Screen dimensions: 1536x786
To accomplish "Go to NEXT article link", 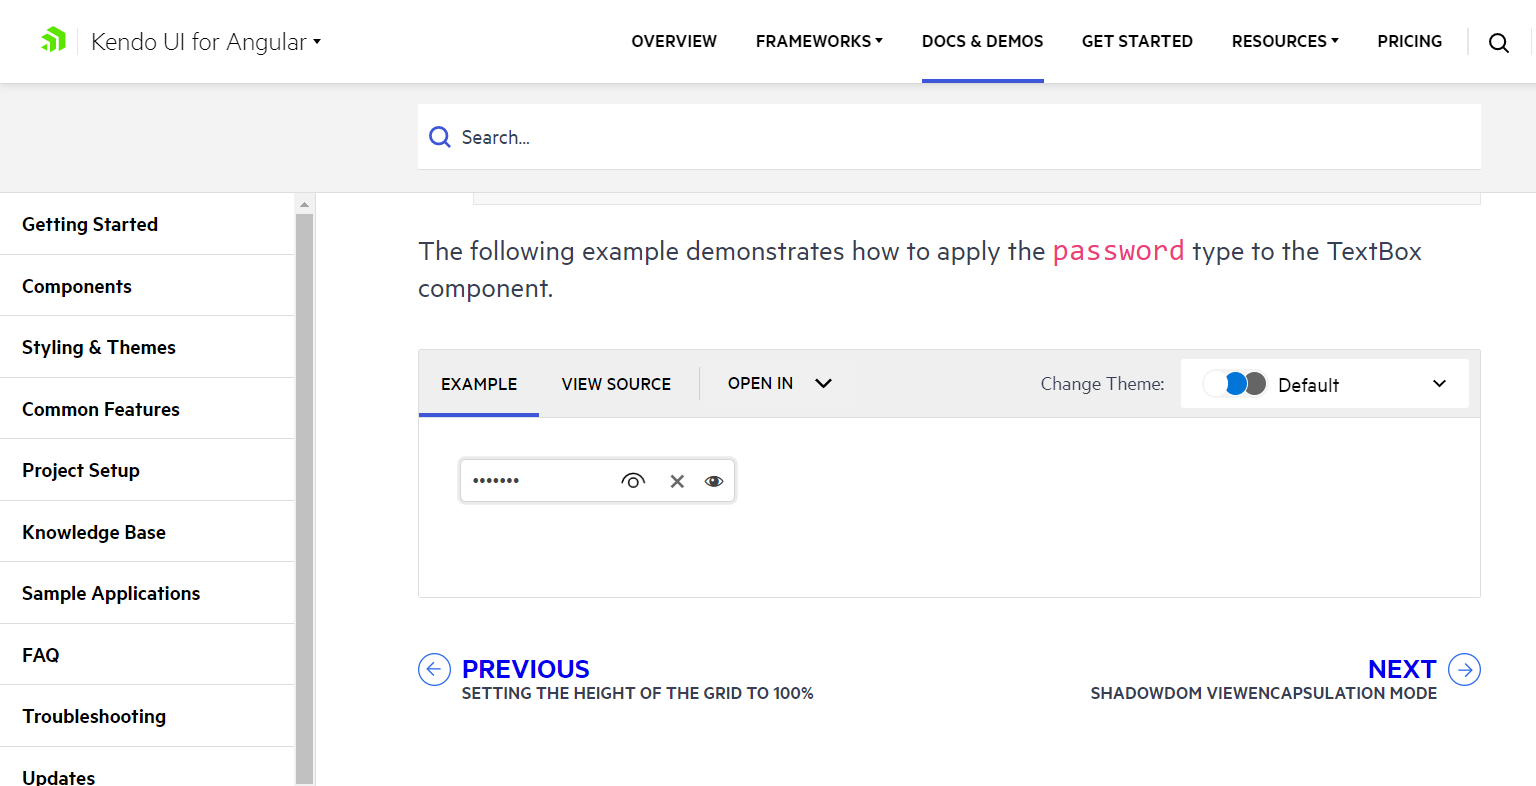I will (x=1402, y=669).
